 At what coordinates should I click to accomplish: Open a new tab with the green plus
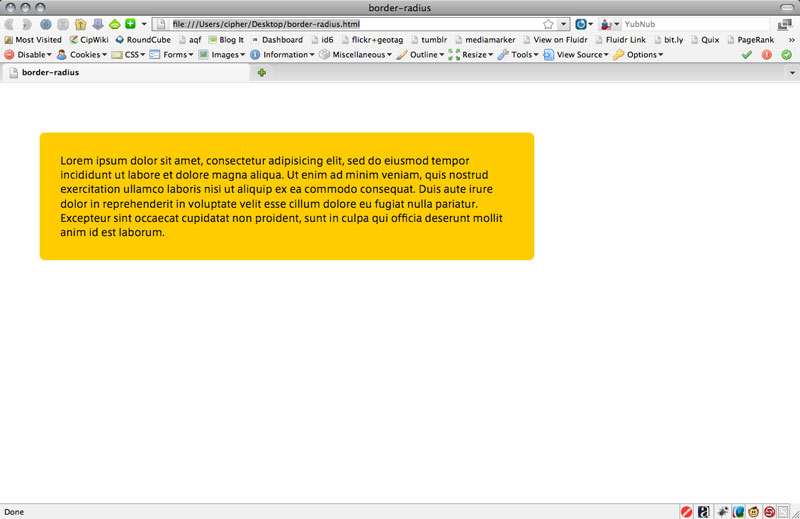(262, 73)
